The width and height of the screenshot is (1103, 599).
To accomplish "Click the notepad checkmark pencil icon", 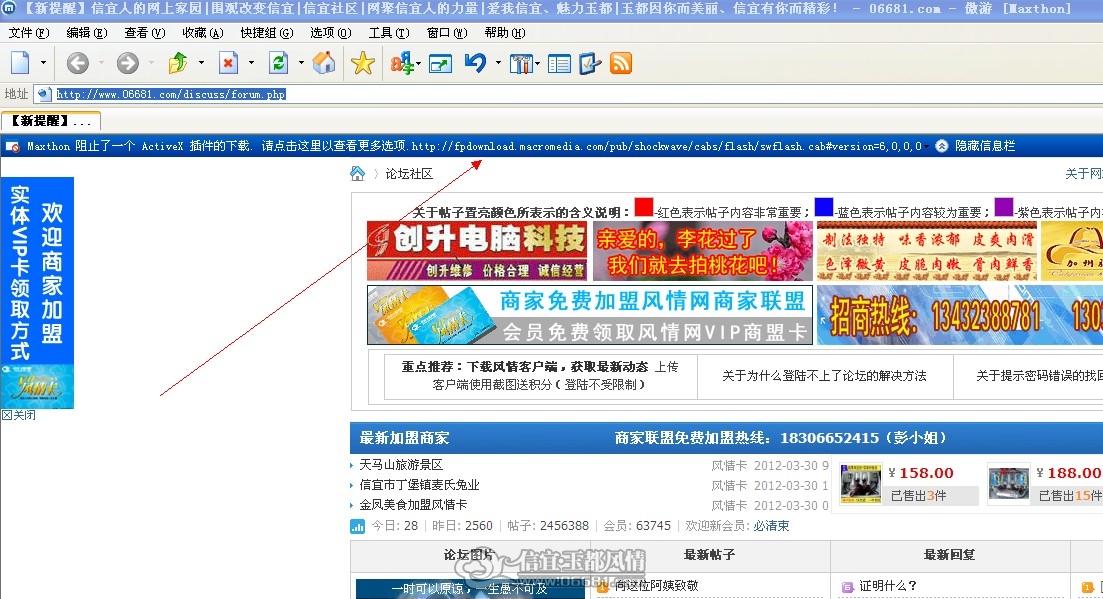I will pyautogui.click(x=589, y=64).
